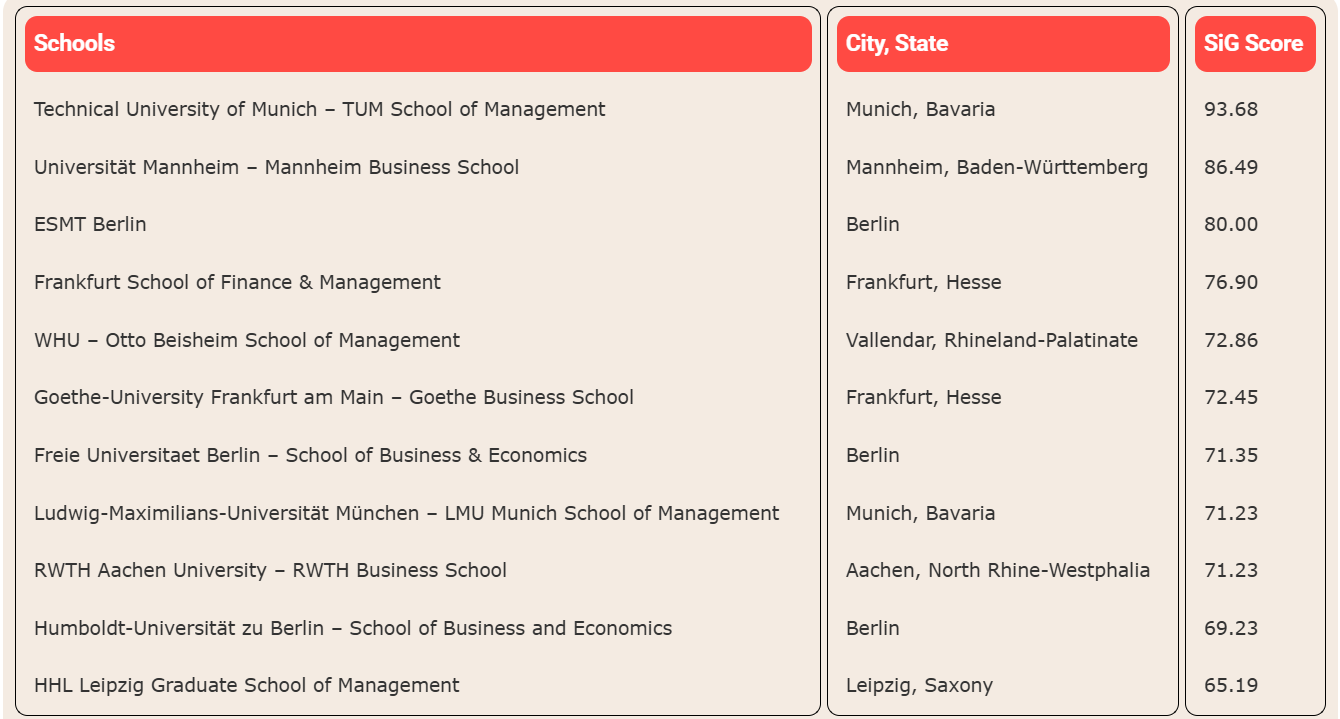Click the 65.19 SiG score value
The height and width of the screenshot is (719, 1340).
pos(1231,685)
